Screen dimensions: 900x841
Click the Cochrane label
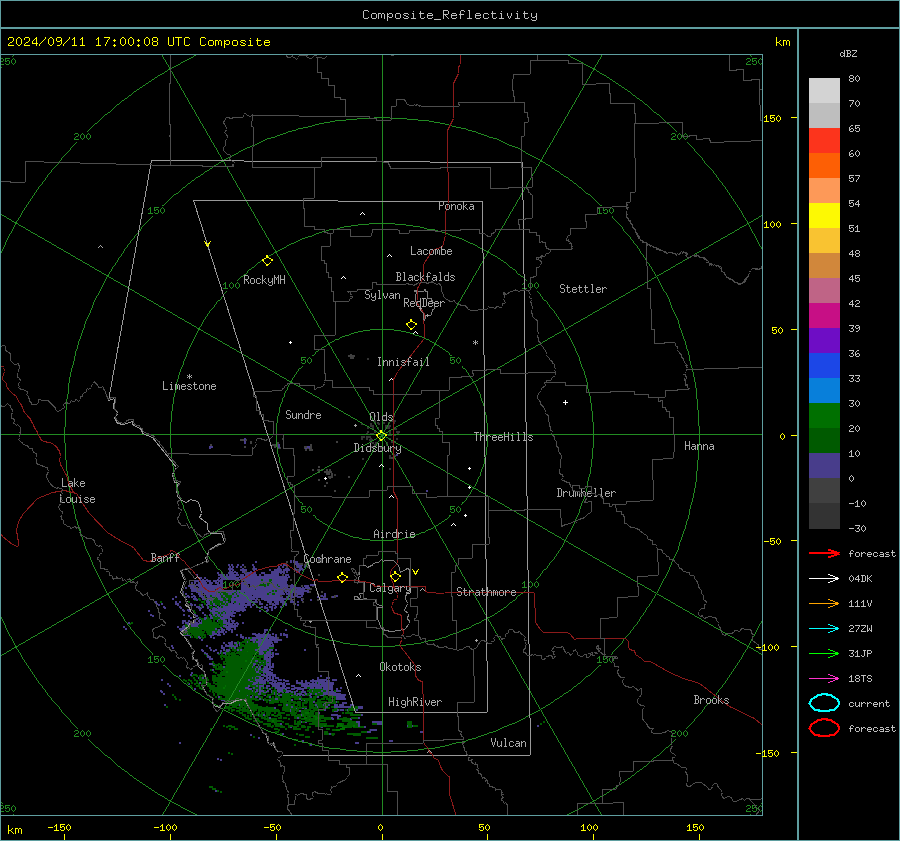[x=327, y=559]
